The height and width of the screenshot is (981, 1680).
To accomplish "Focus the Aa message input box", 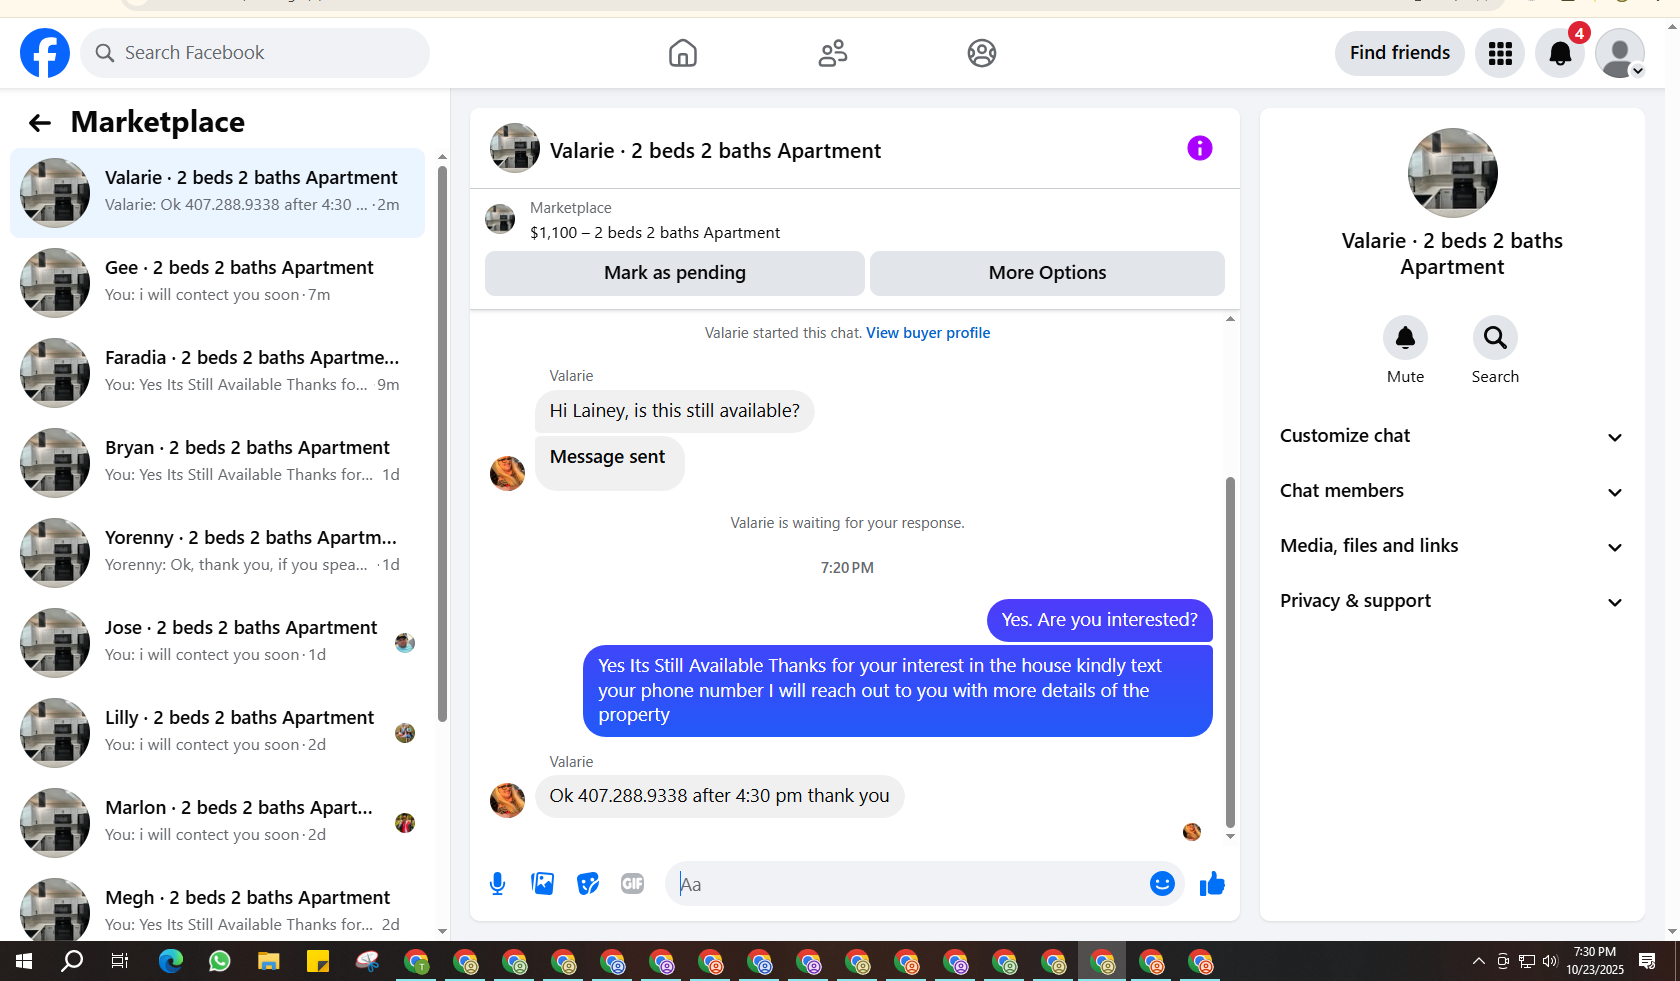I will [905, 884].
